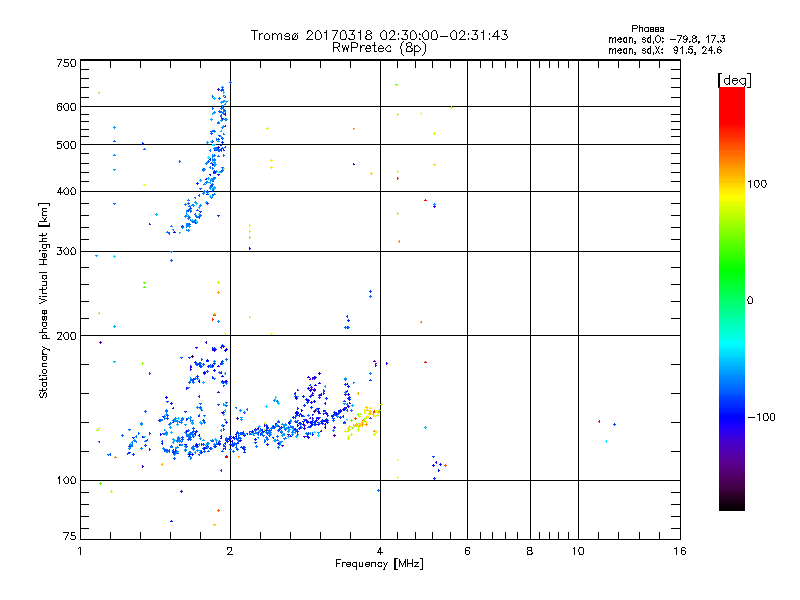Click the mean, sd,X statistics line
800x600 pixels.
point(665,49)
